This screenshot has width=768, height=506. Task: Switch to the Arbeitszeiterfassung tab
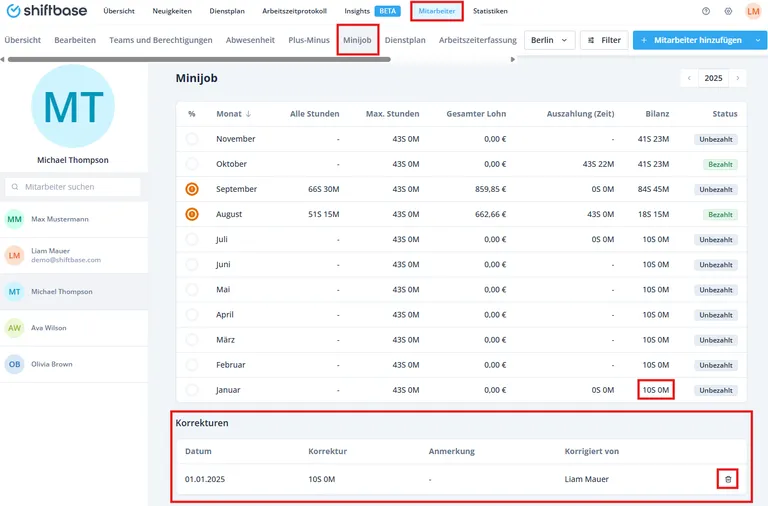478,40
